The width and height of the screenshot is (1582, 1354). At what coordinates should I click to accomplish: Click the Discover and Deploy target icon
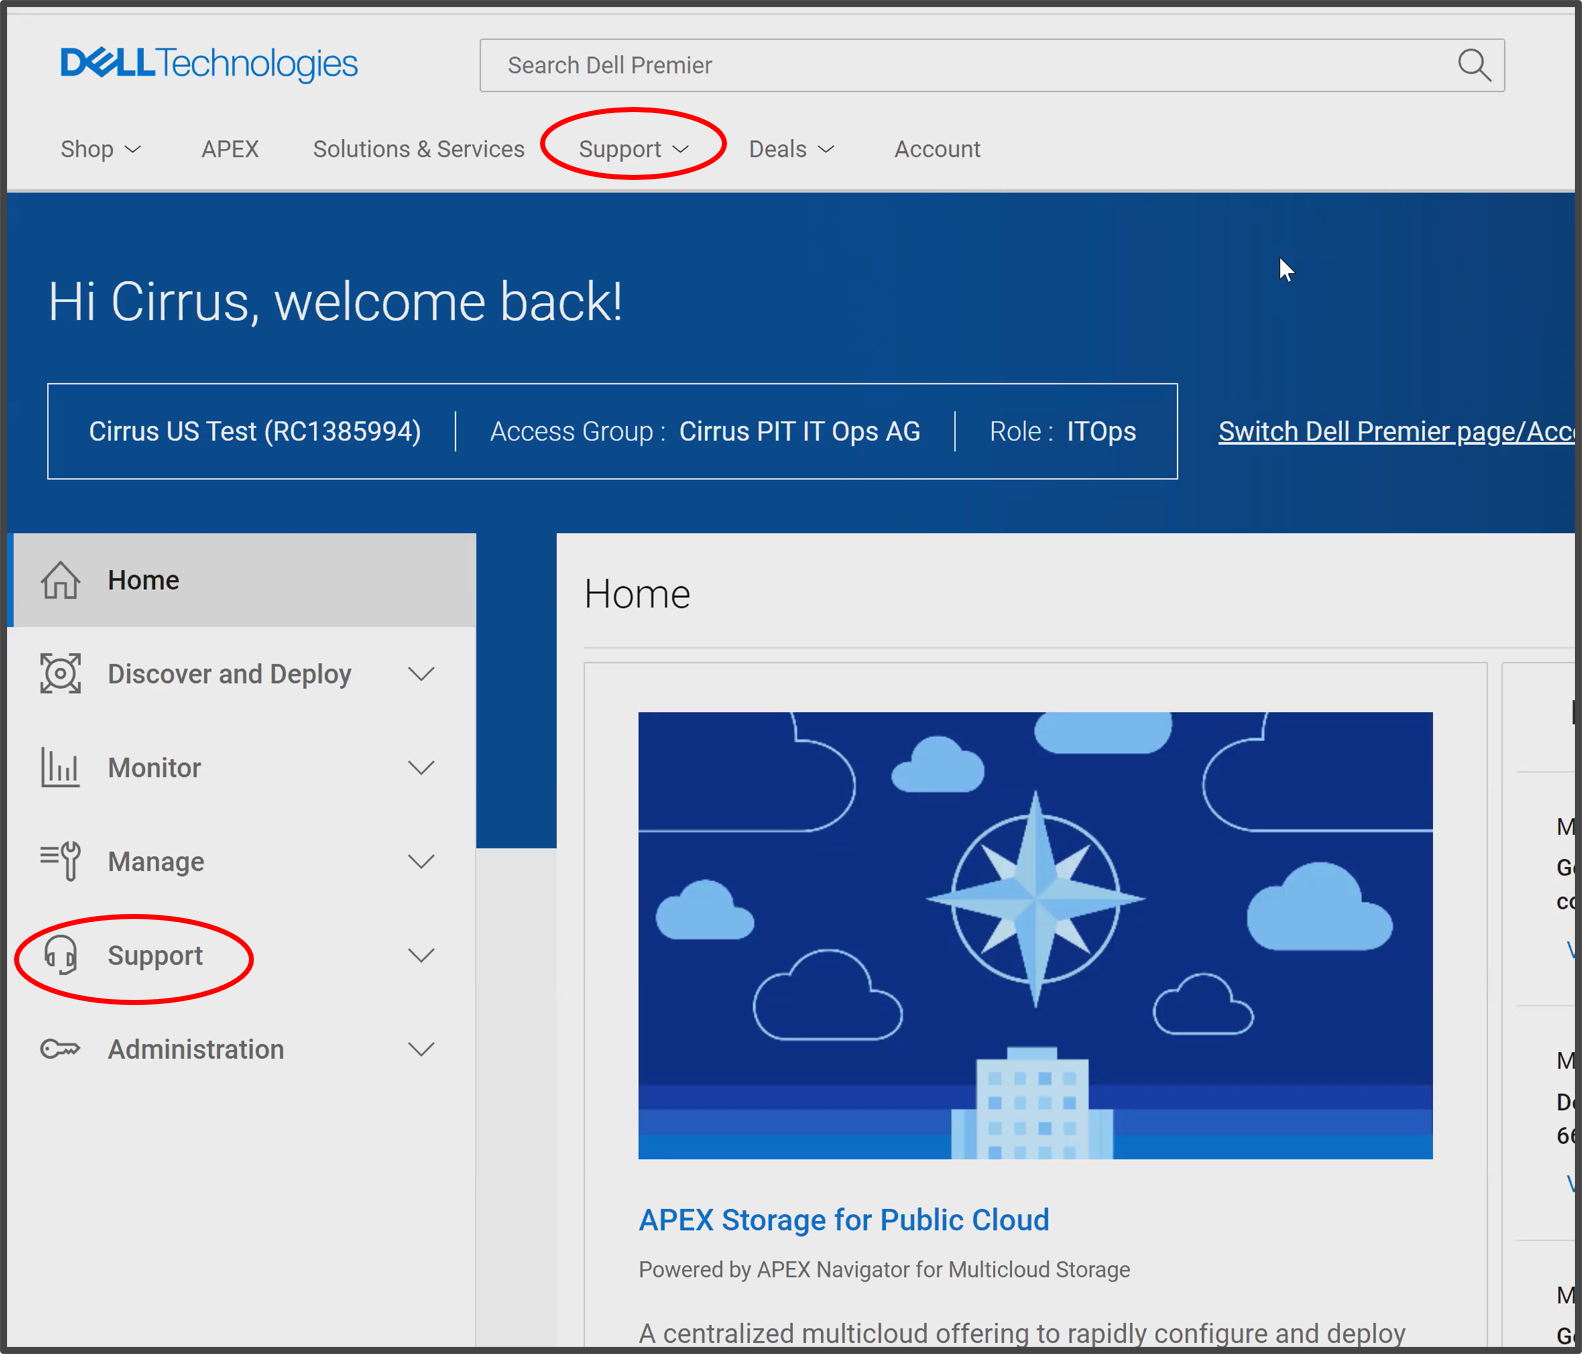point(60,674)
